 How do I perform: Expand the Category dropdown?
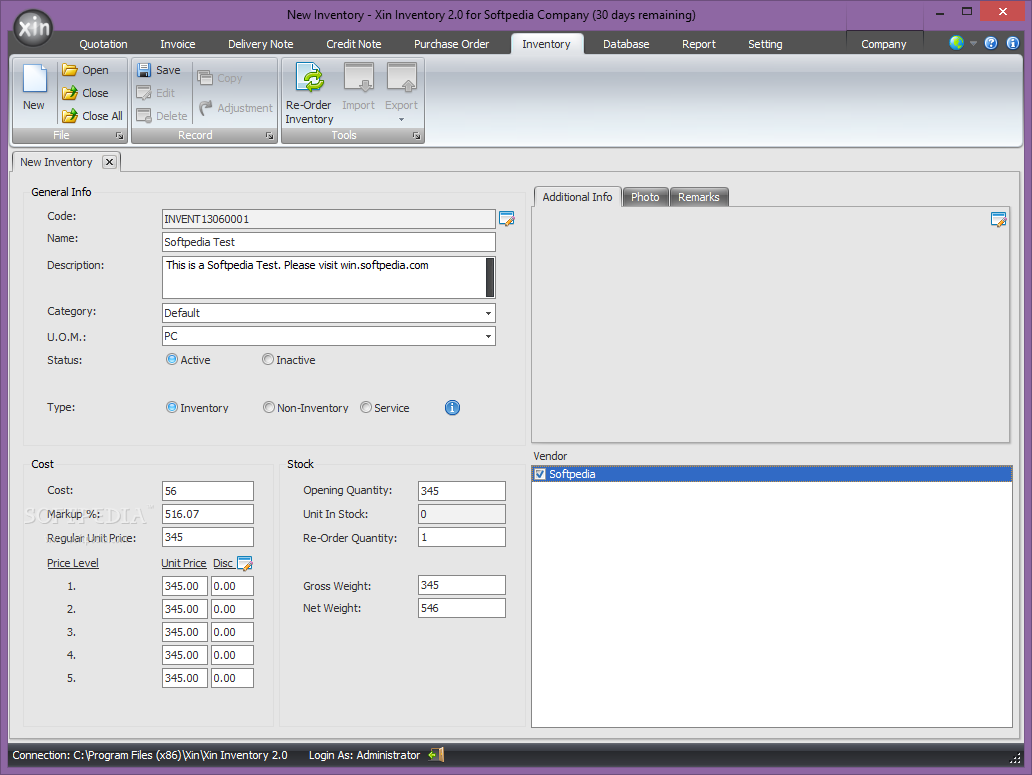click(x=488, y=313)
